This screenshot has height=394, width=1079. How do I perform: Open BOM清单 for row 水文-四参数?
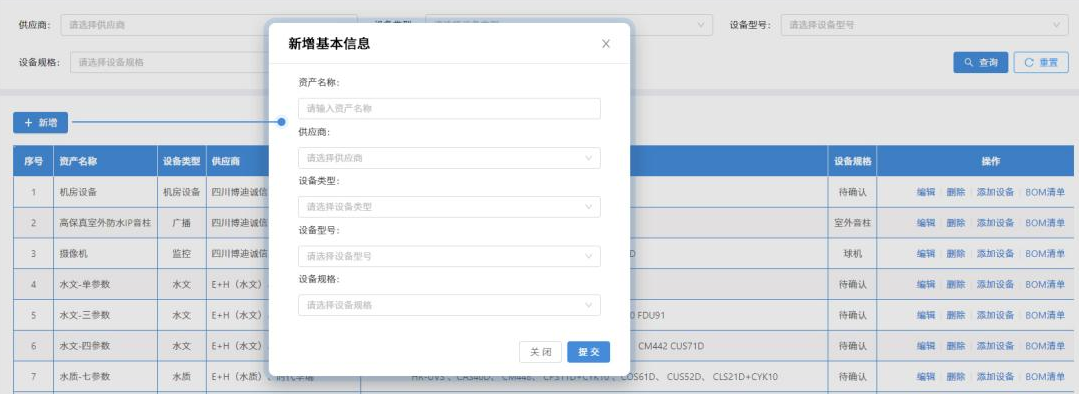(1045, 346)
